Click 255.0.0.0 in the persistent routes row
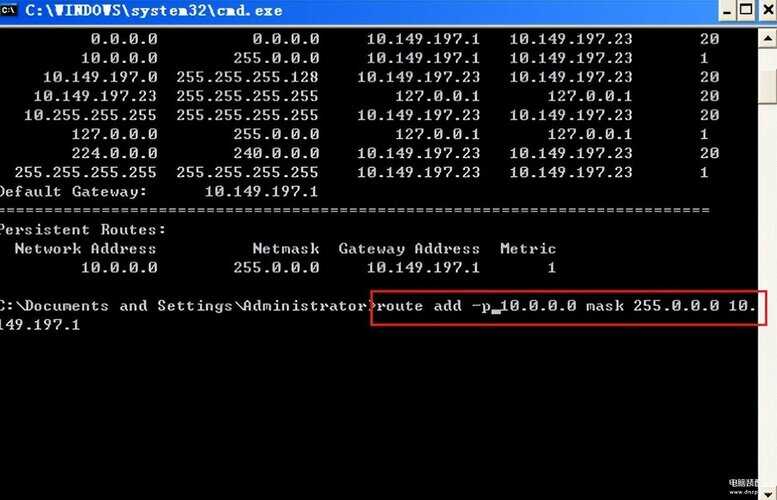This screenshot has height=500, width=777. [x=276, y=268]
